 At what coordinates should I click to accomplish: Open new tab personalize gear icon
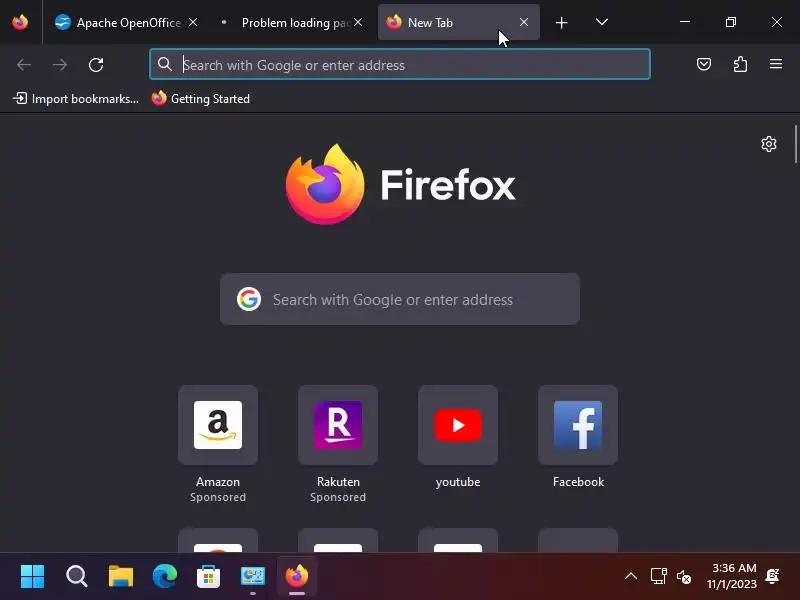click(769, 144)
